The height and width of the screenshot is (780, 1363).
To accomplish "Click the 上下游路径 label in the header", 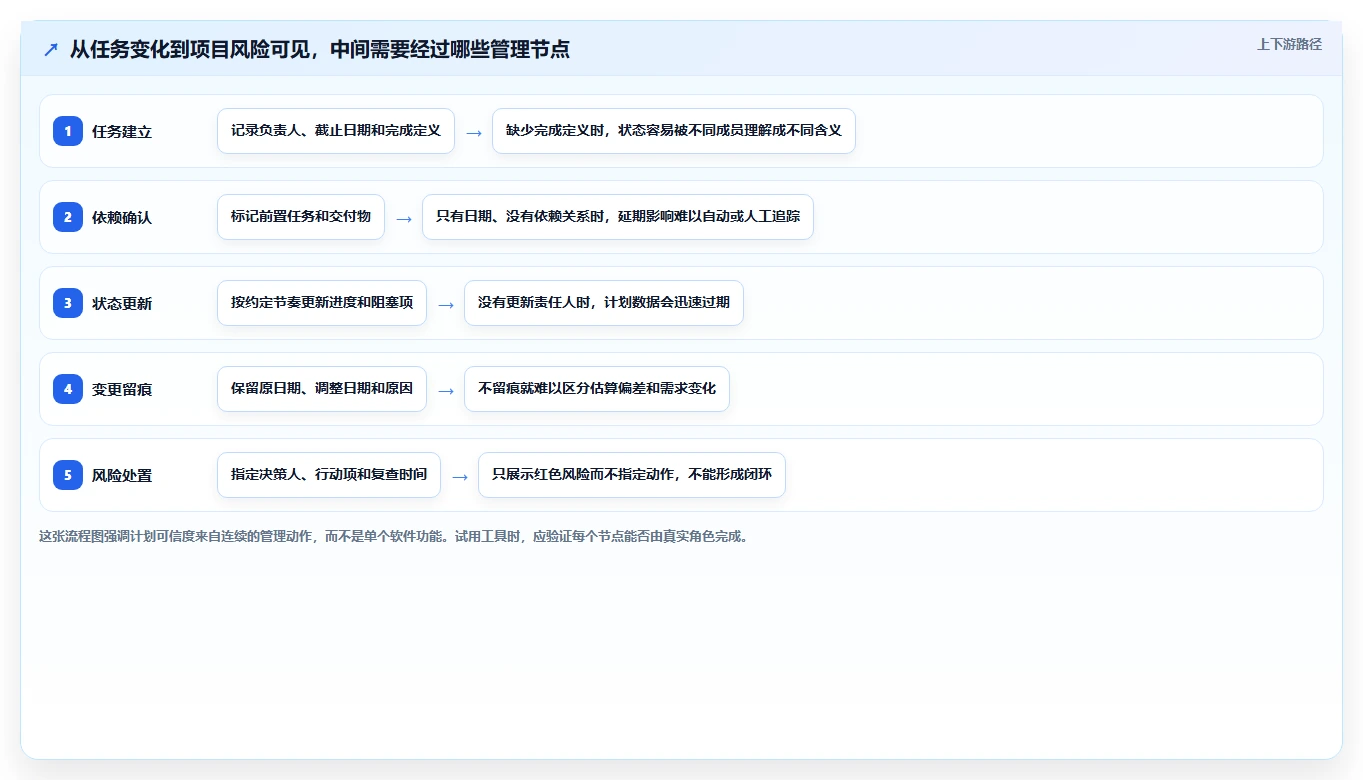I will click(1289, 44).
